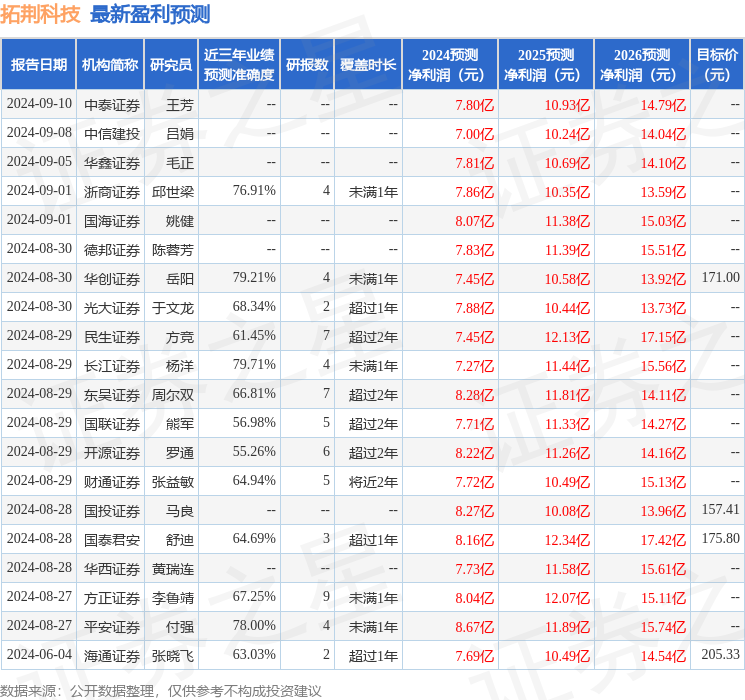Click the target price 205.33
Viewport: 745px width, 700px height.
pyautogui.click(x=721, y=654)
